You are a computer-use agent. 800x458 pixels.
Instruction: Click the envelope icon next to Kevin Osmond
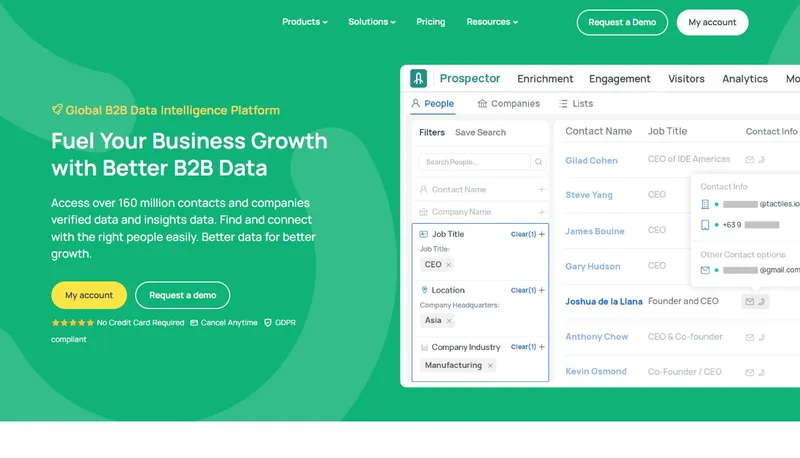[x=749, y=372]
